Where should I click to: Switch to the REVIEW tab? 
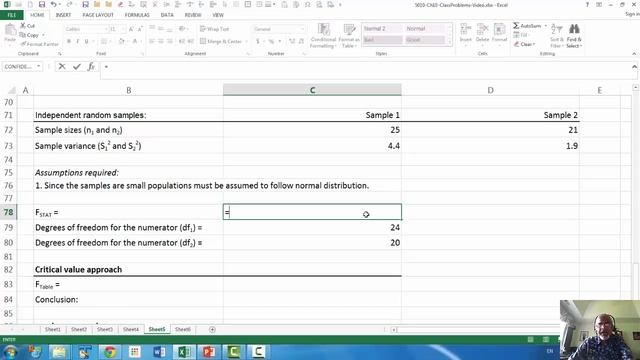[193, 15]
